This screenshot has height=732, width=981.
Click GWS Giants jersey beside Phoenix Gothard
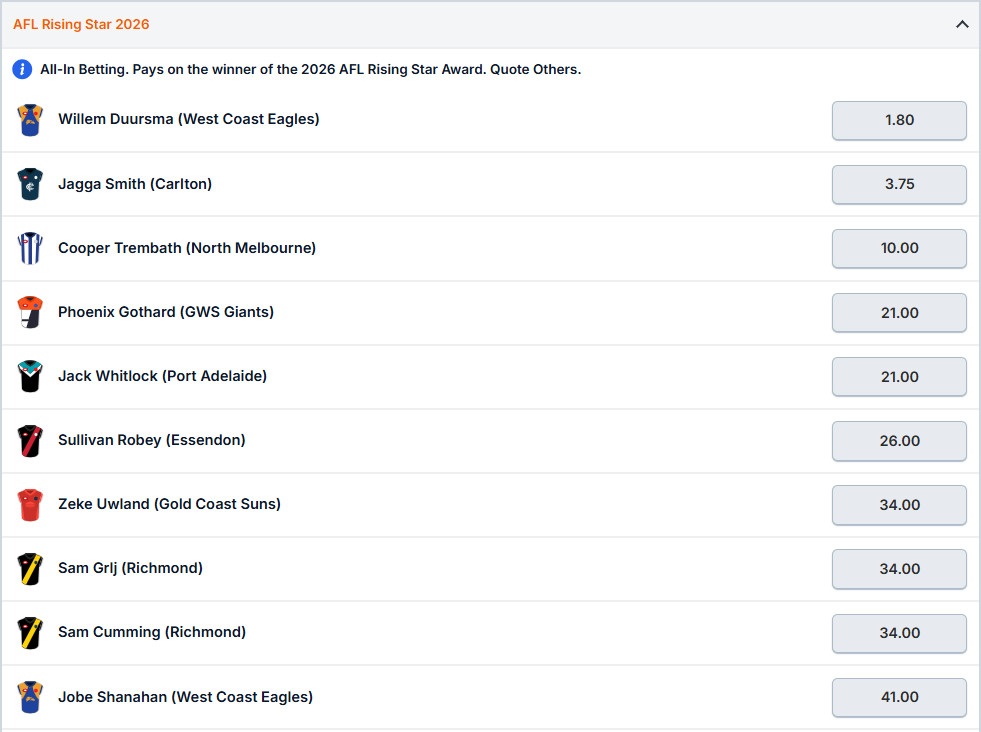pyautogui.click(x=30, y=312)
